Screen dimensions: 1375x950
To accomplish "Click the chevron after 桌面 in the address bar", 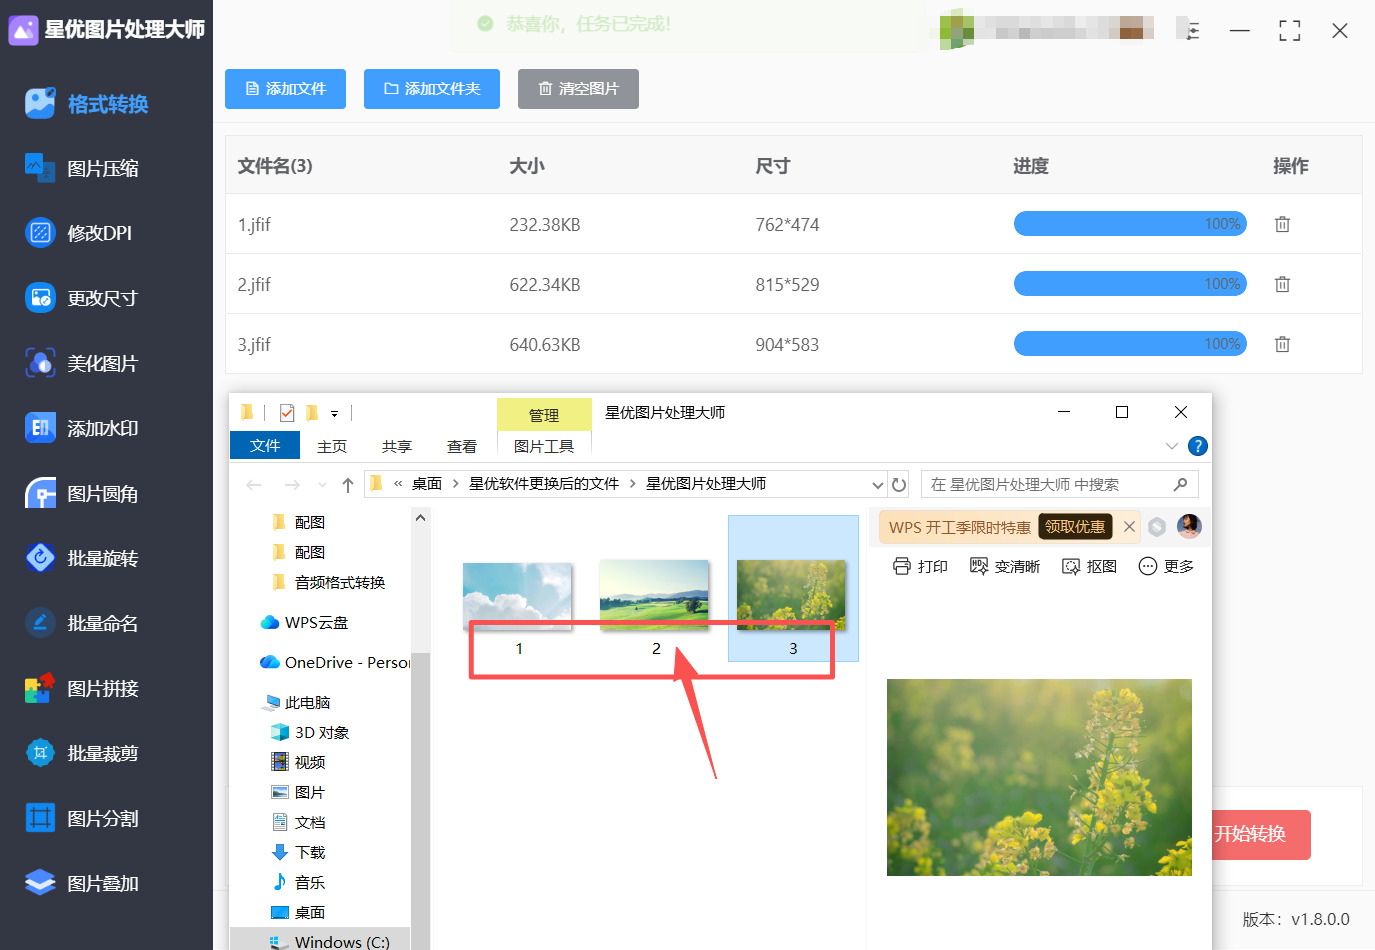I will coord(456,484).
